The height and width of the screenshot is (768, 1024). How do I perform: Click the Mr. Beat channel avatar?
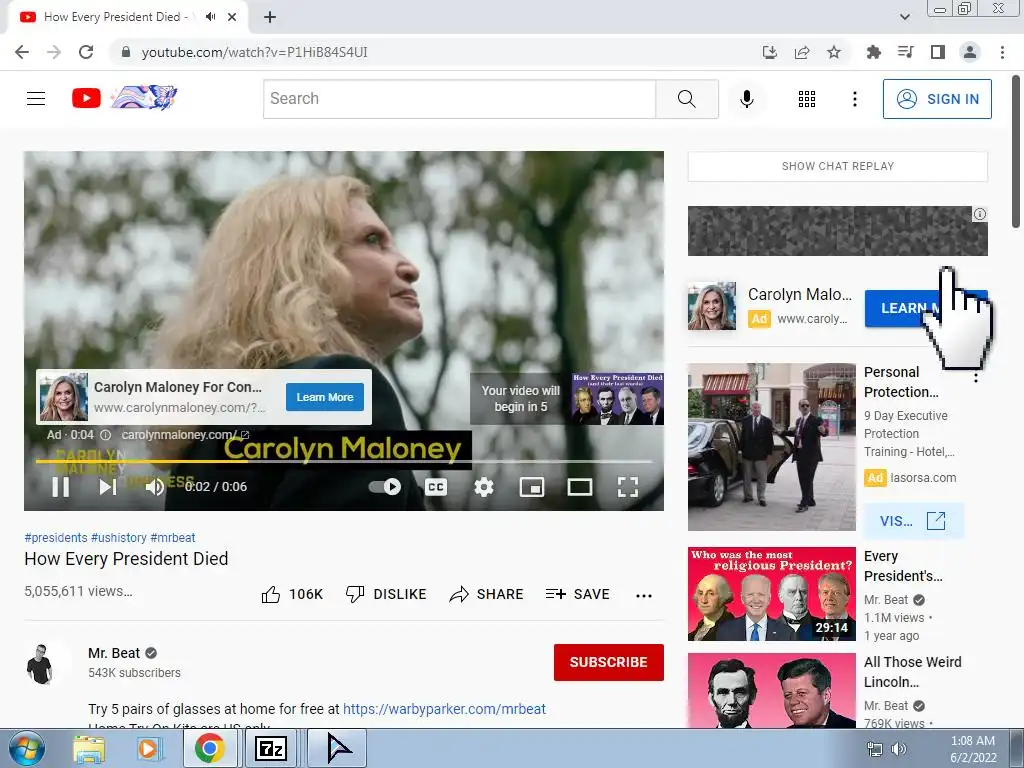pyautogui.click(x=40, y=664)
